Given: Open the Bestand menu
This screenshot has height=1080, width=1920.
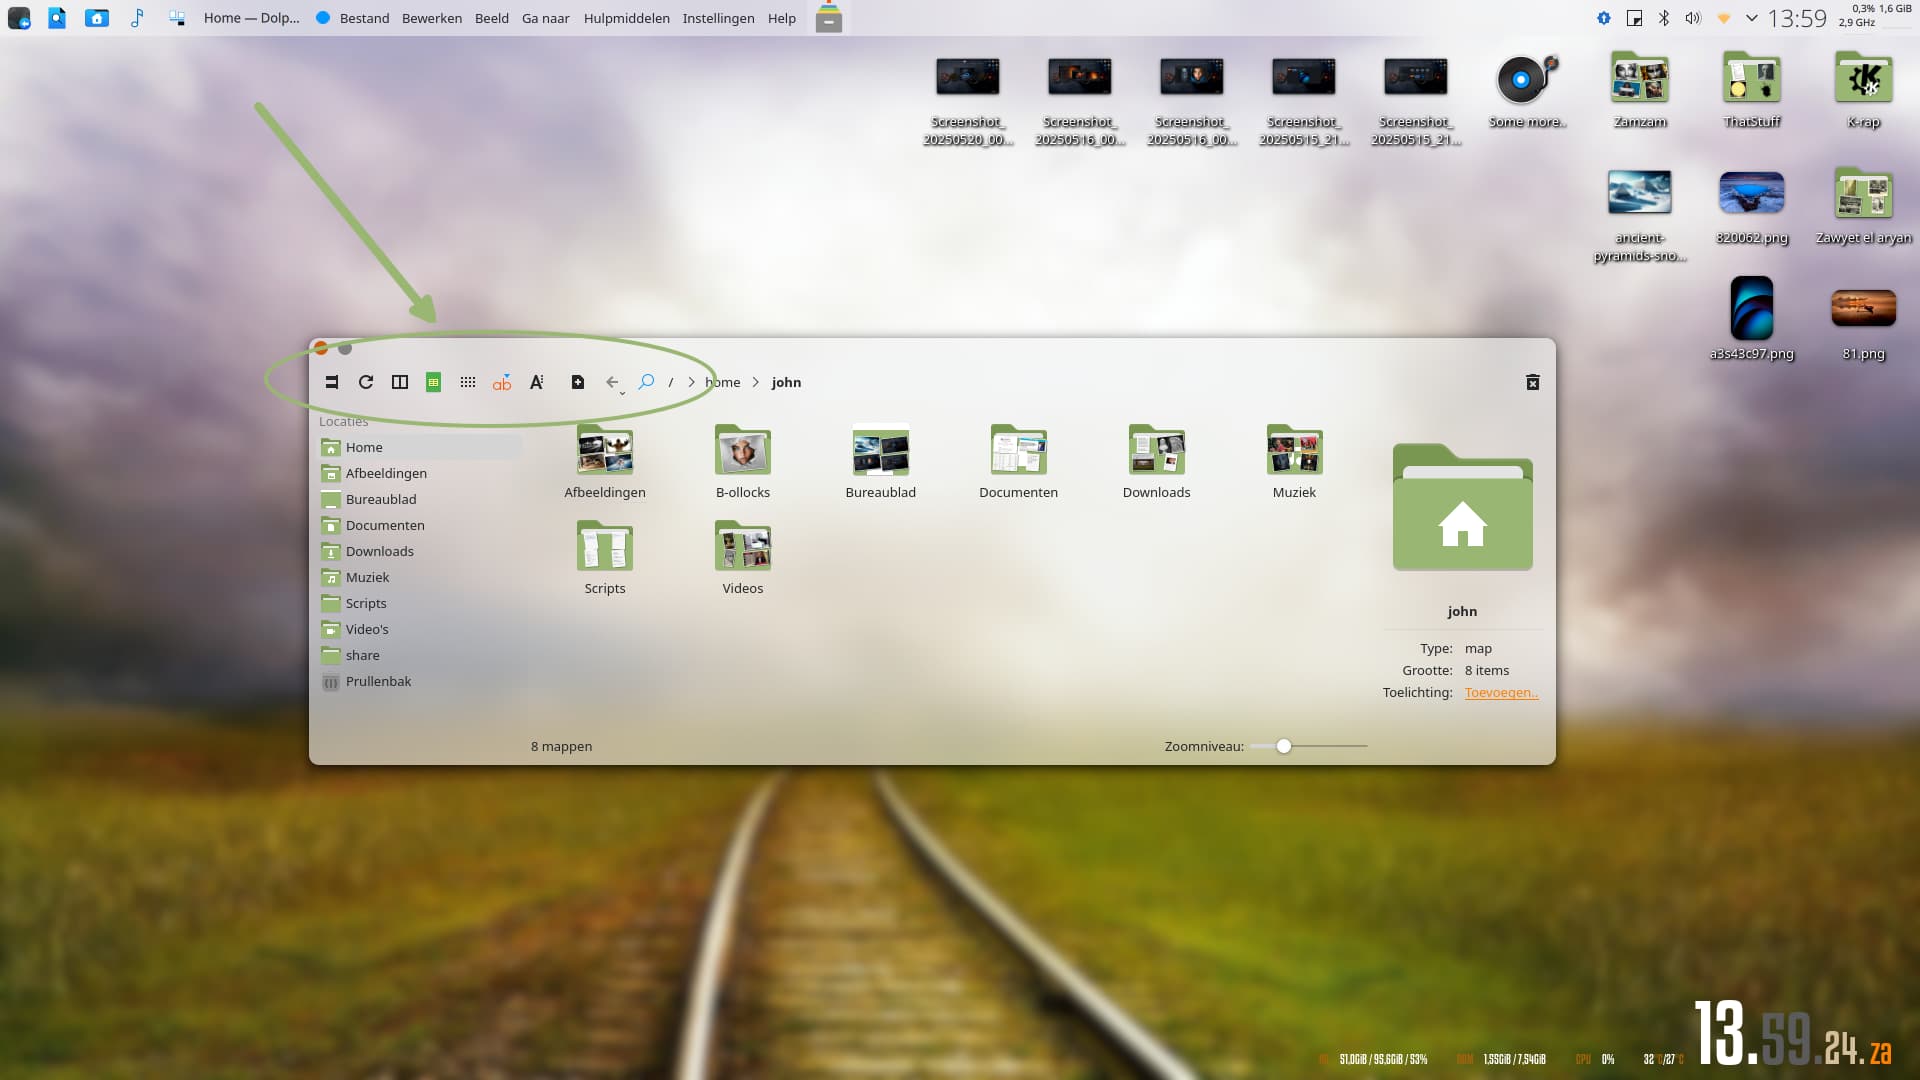Looking at the screenshot, I should click(x=365, y=18).
